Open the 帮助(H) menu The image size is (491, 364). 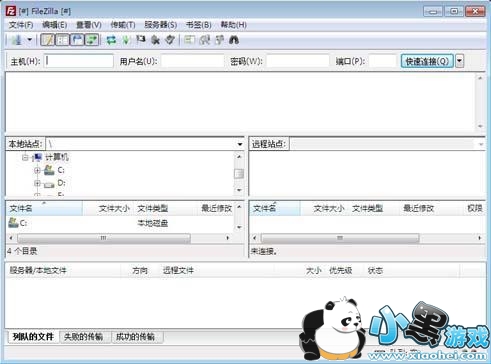point(233,25)
